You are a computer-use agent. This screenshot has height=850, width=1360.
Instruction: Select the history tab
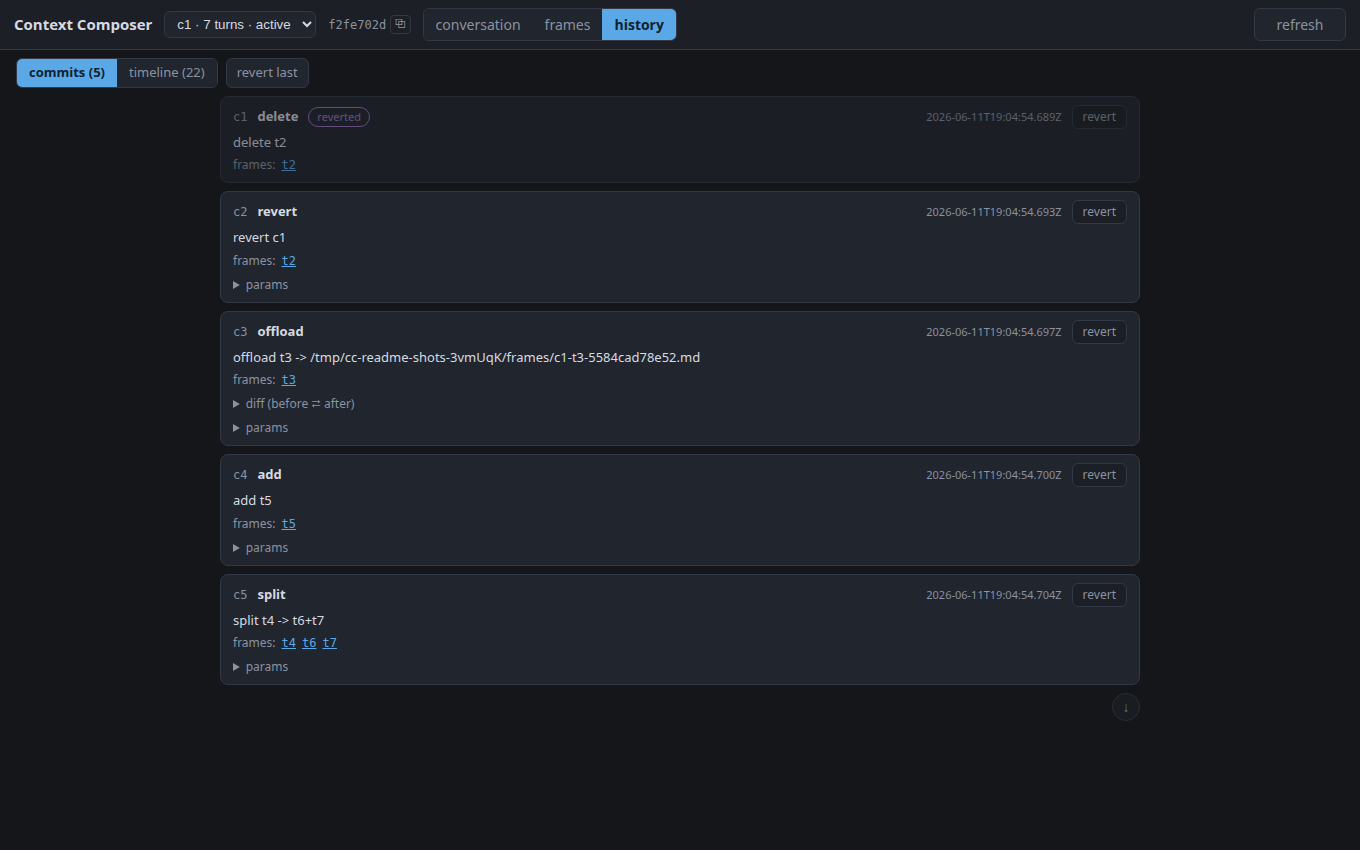639,25
